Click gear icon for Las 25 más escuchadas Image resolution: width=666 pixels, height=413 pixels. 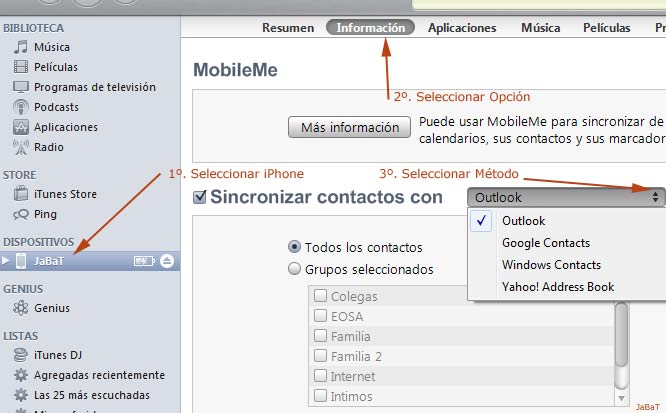[x=21, y=395]
